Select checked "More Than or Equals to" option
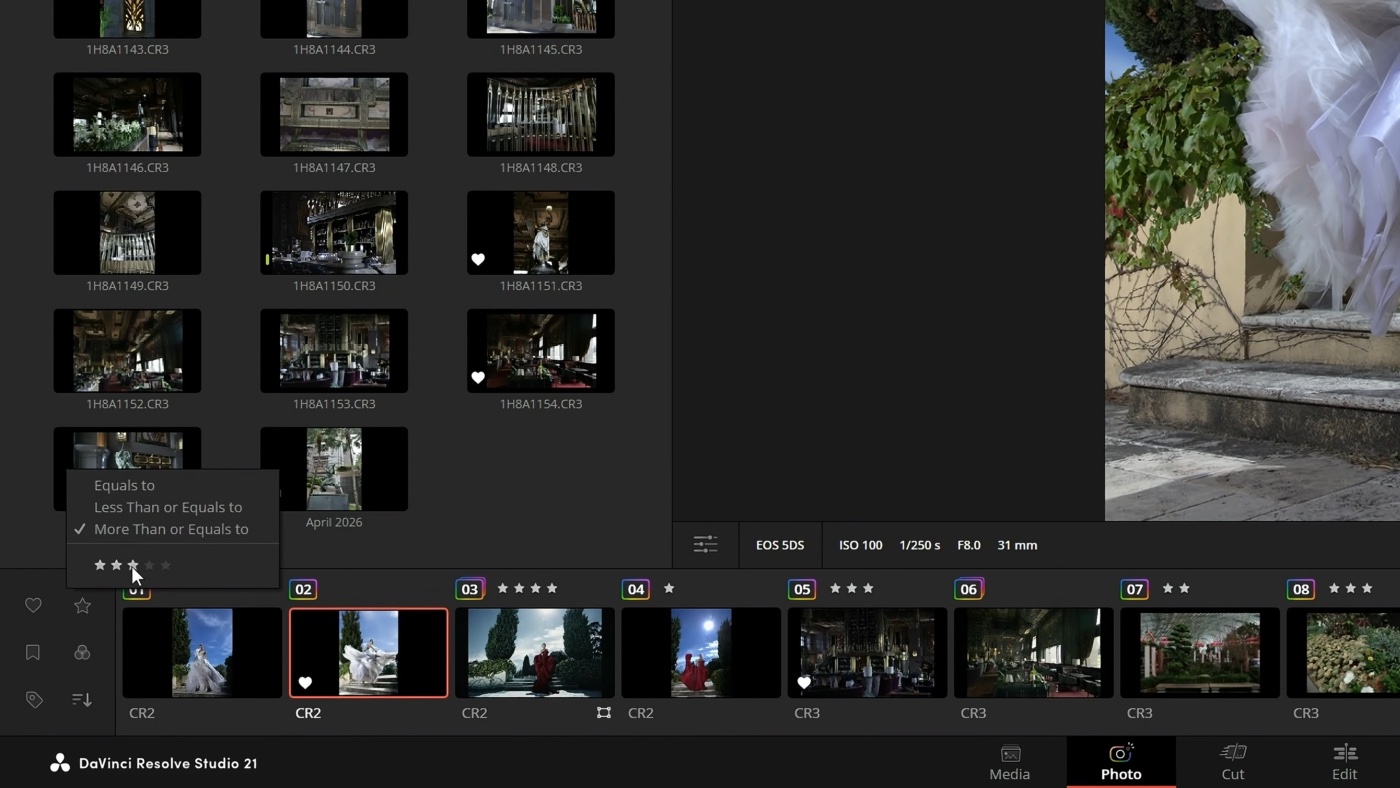The width and height of the screenshot is (1400, 788). pyautogui.click(x=171, y=529)
